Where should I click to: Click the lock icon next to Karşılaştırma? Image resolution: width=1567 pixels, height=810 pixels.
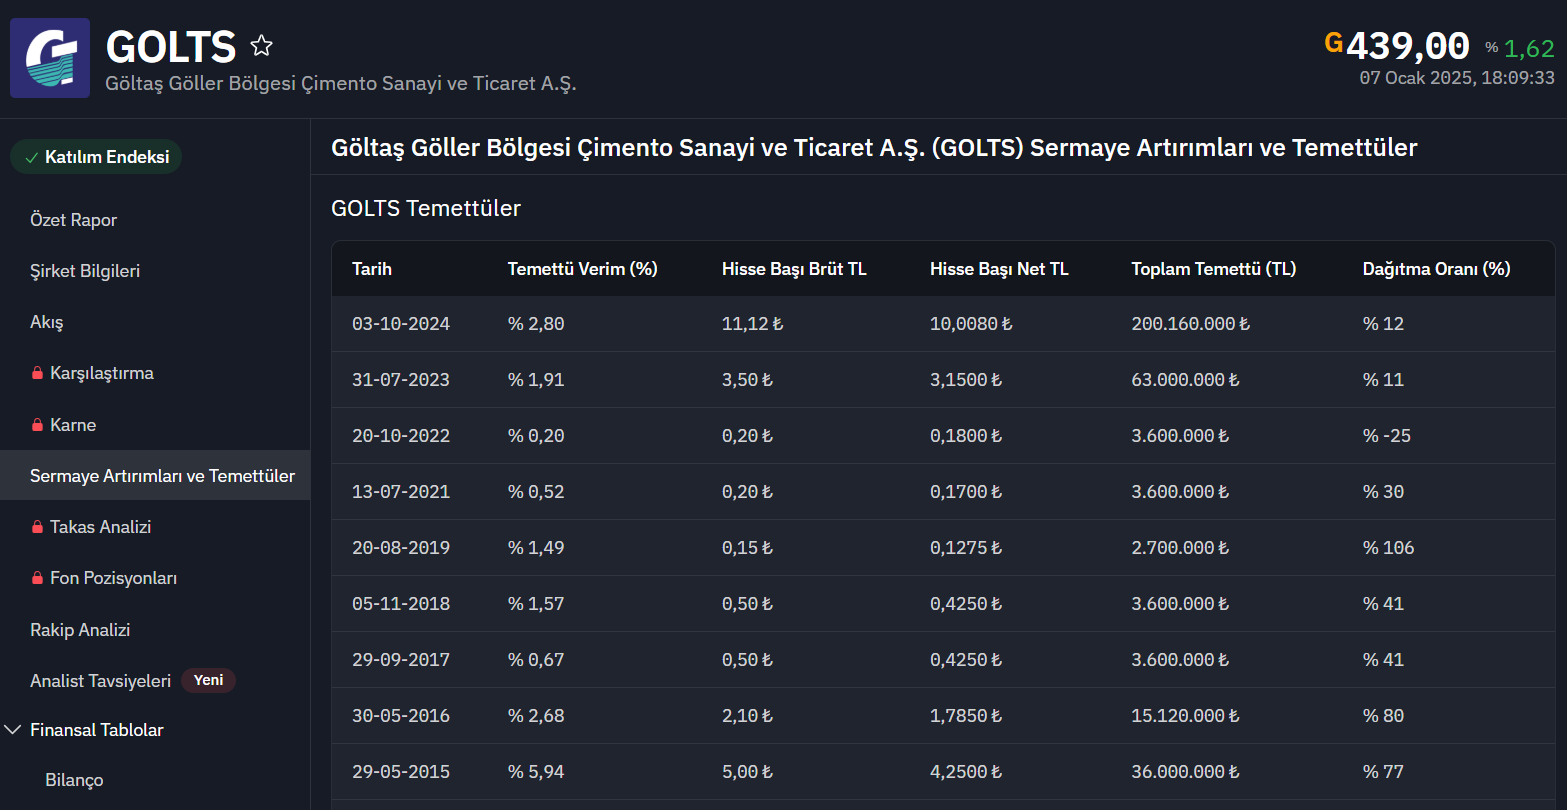[x=37, y=373]
